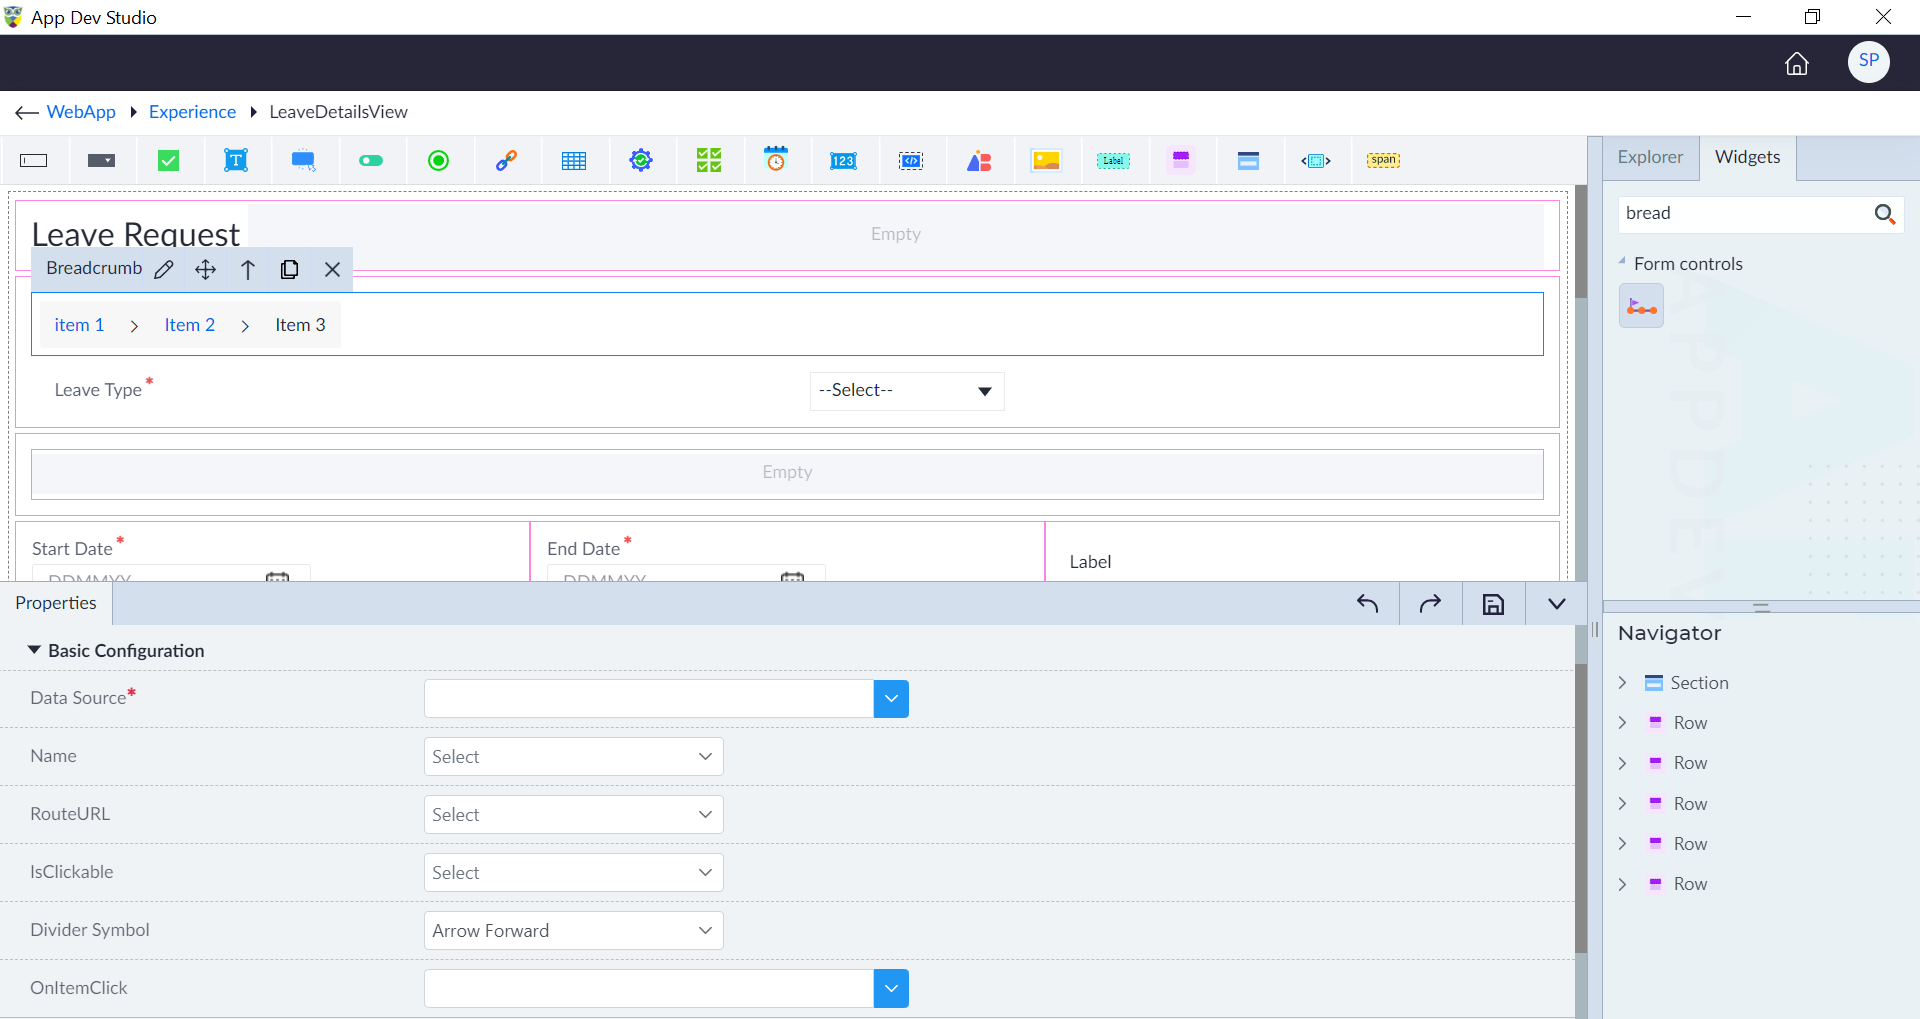Click the WebApp breadcrumb link

point(81,112)
